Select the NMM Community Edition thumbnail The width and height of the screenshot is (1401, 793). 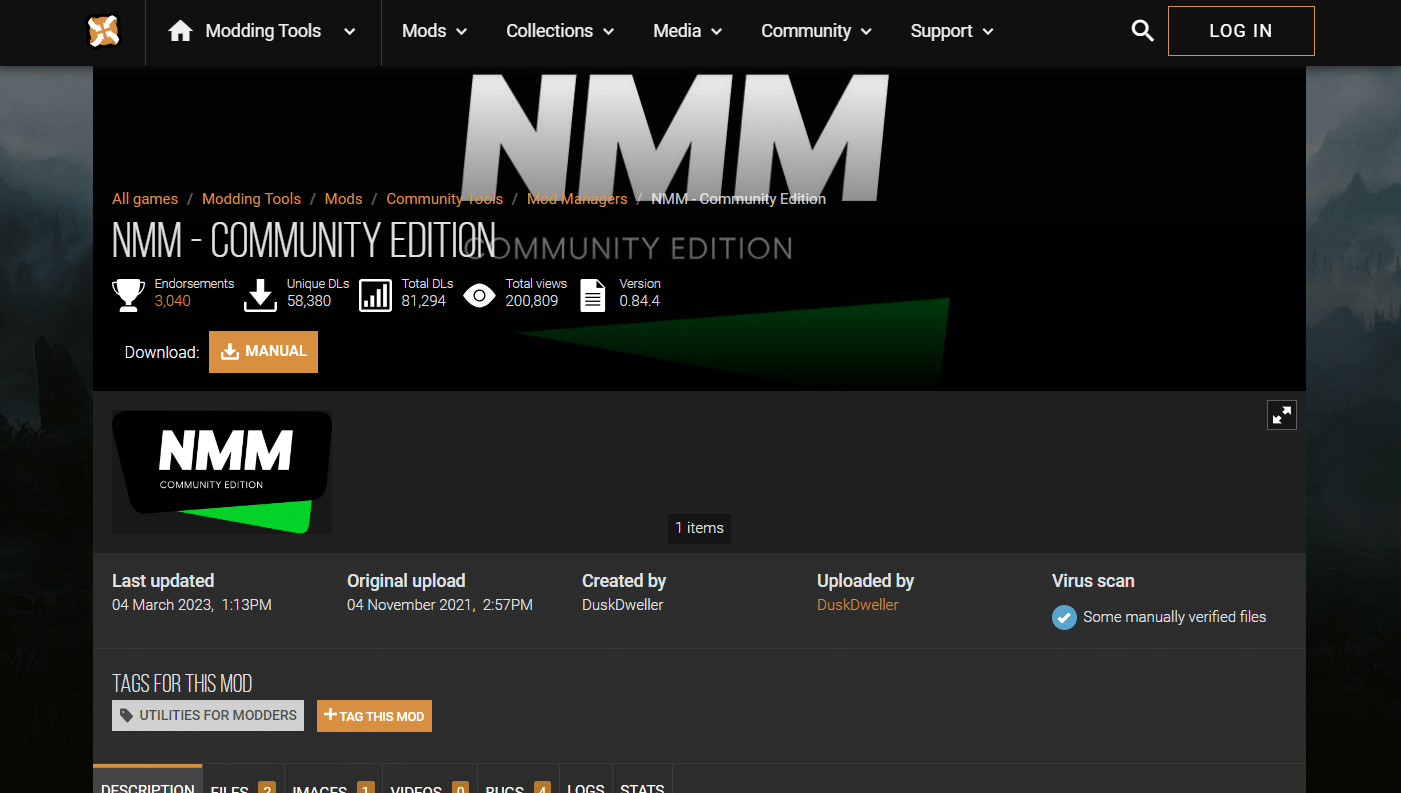222,471
